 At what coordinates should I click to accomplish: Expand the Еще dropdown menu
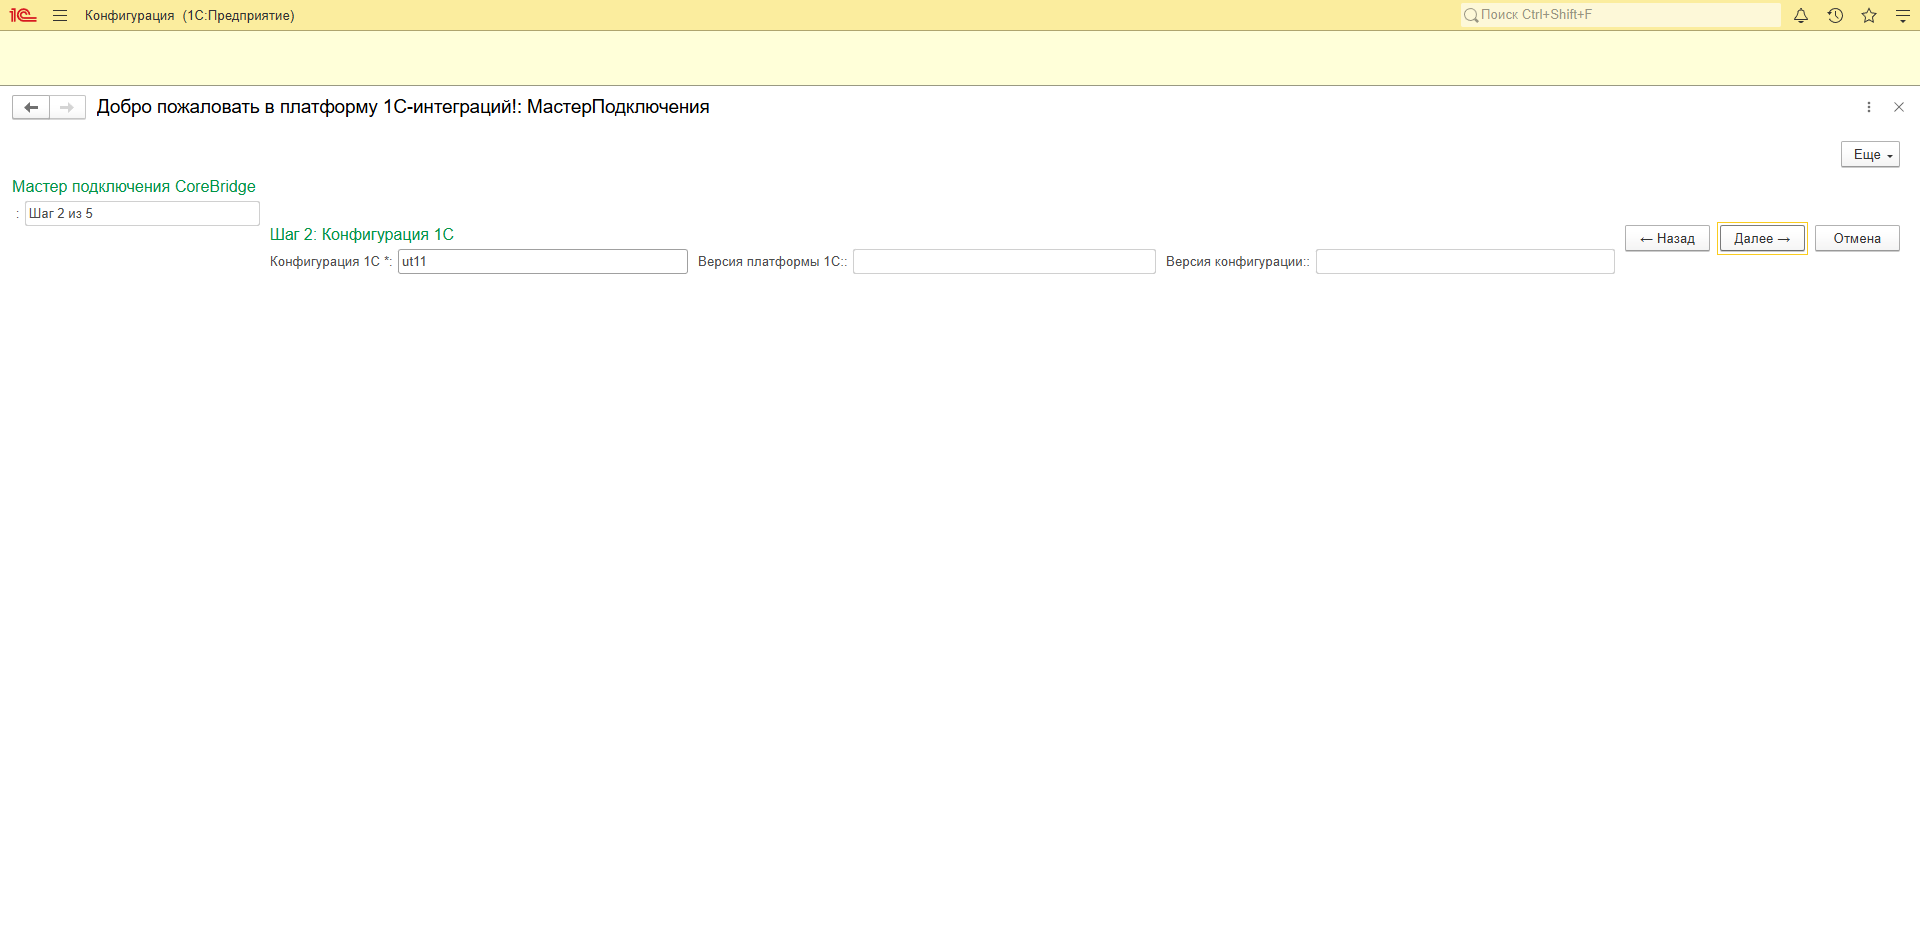click(1870, 154)
